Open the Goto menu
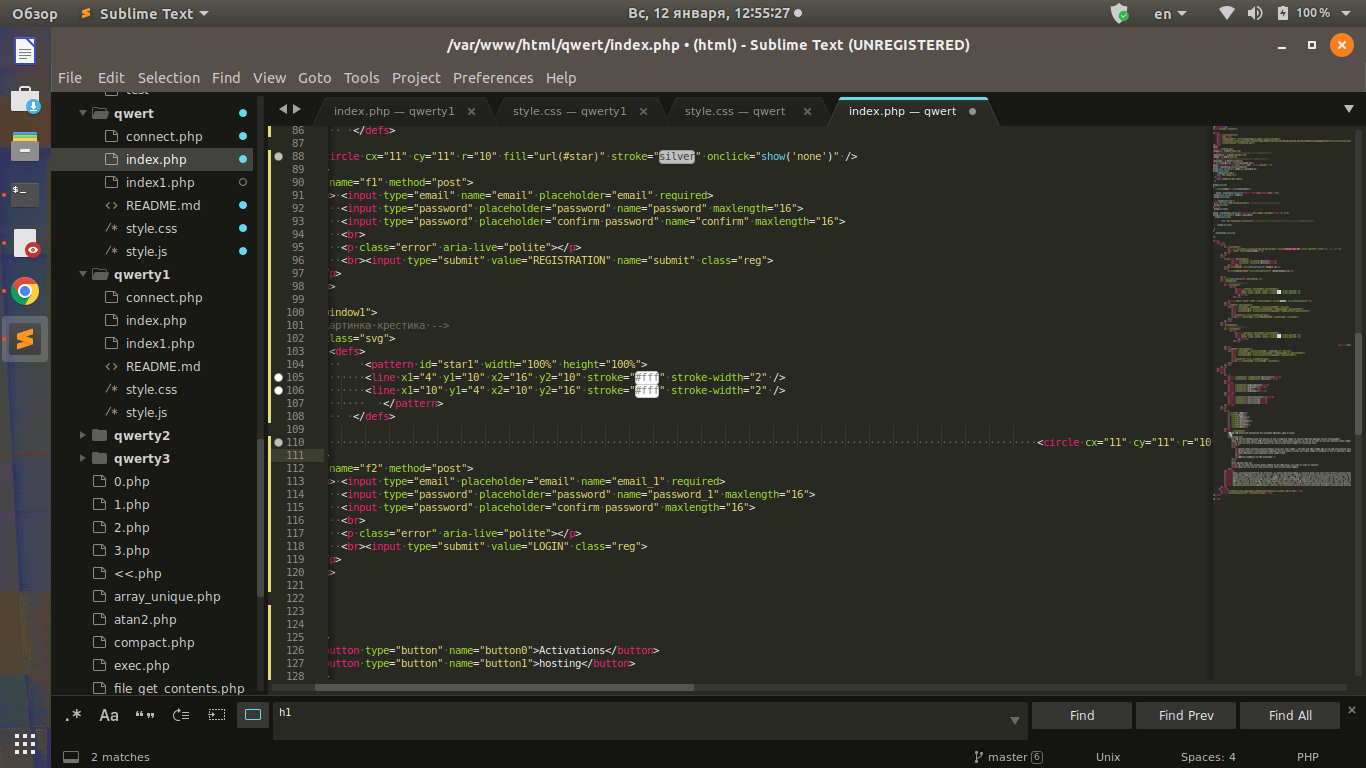1366x768 pixels. [x=314, y=78]
